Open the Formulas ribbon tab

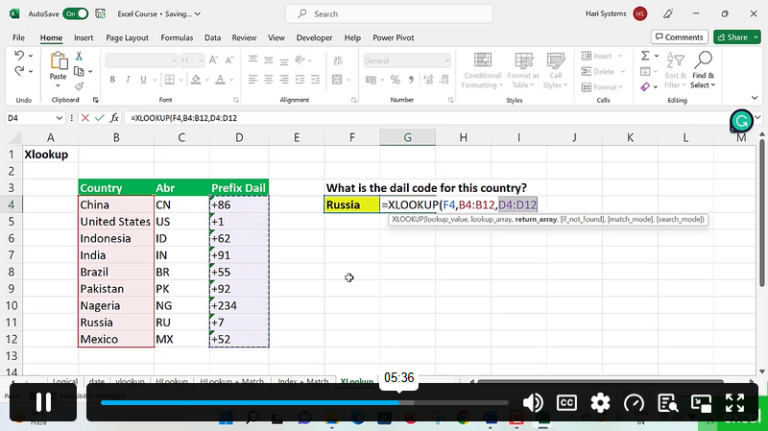(x=176, y=37)
